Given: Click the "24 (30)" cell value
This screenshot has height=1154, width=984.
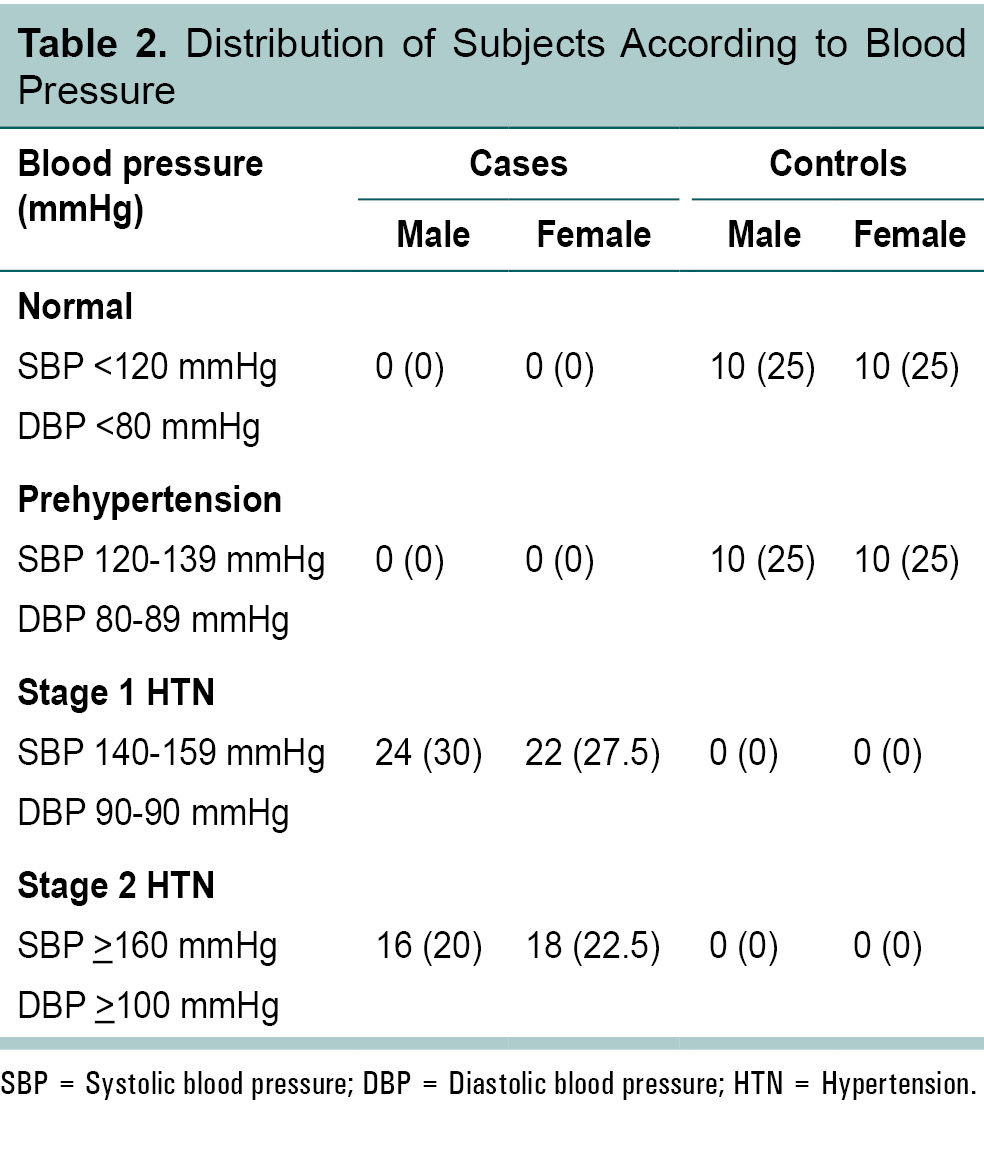Looking at the screenshot, I should pos(428,754).
